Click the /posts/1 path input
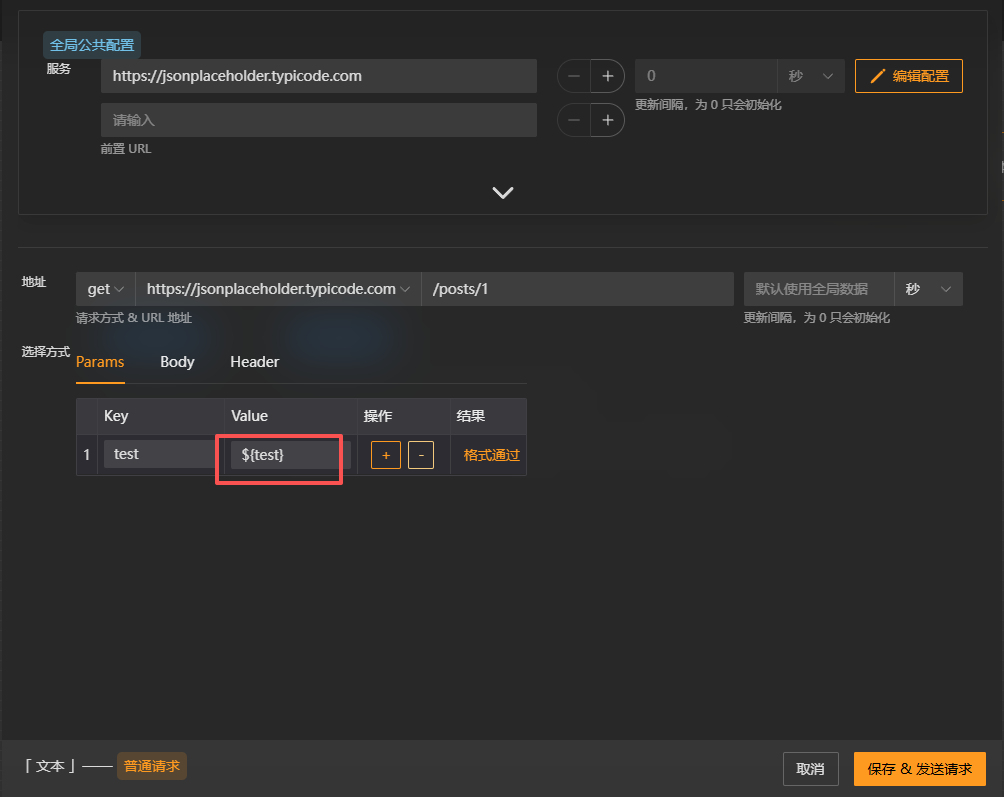Image resolution: width=1004 pixels, height=797 pixels. click(578, 289)
